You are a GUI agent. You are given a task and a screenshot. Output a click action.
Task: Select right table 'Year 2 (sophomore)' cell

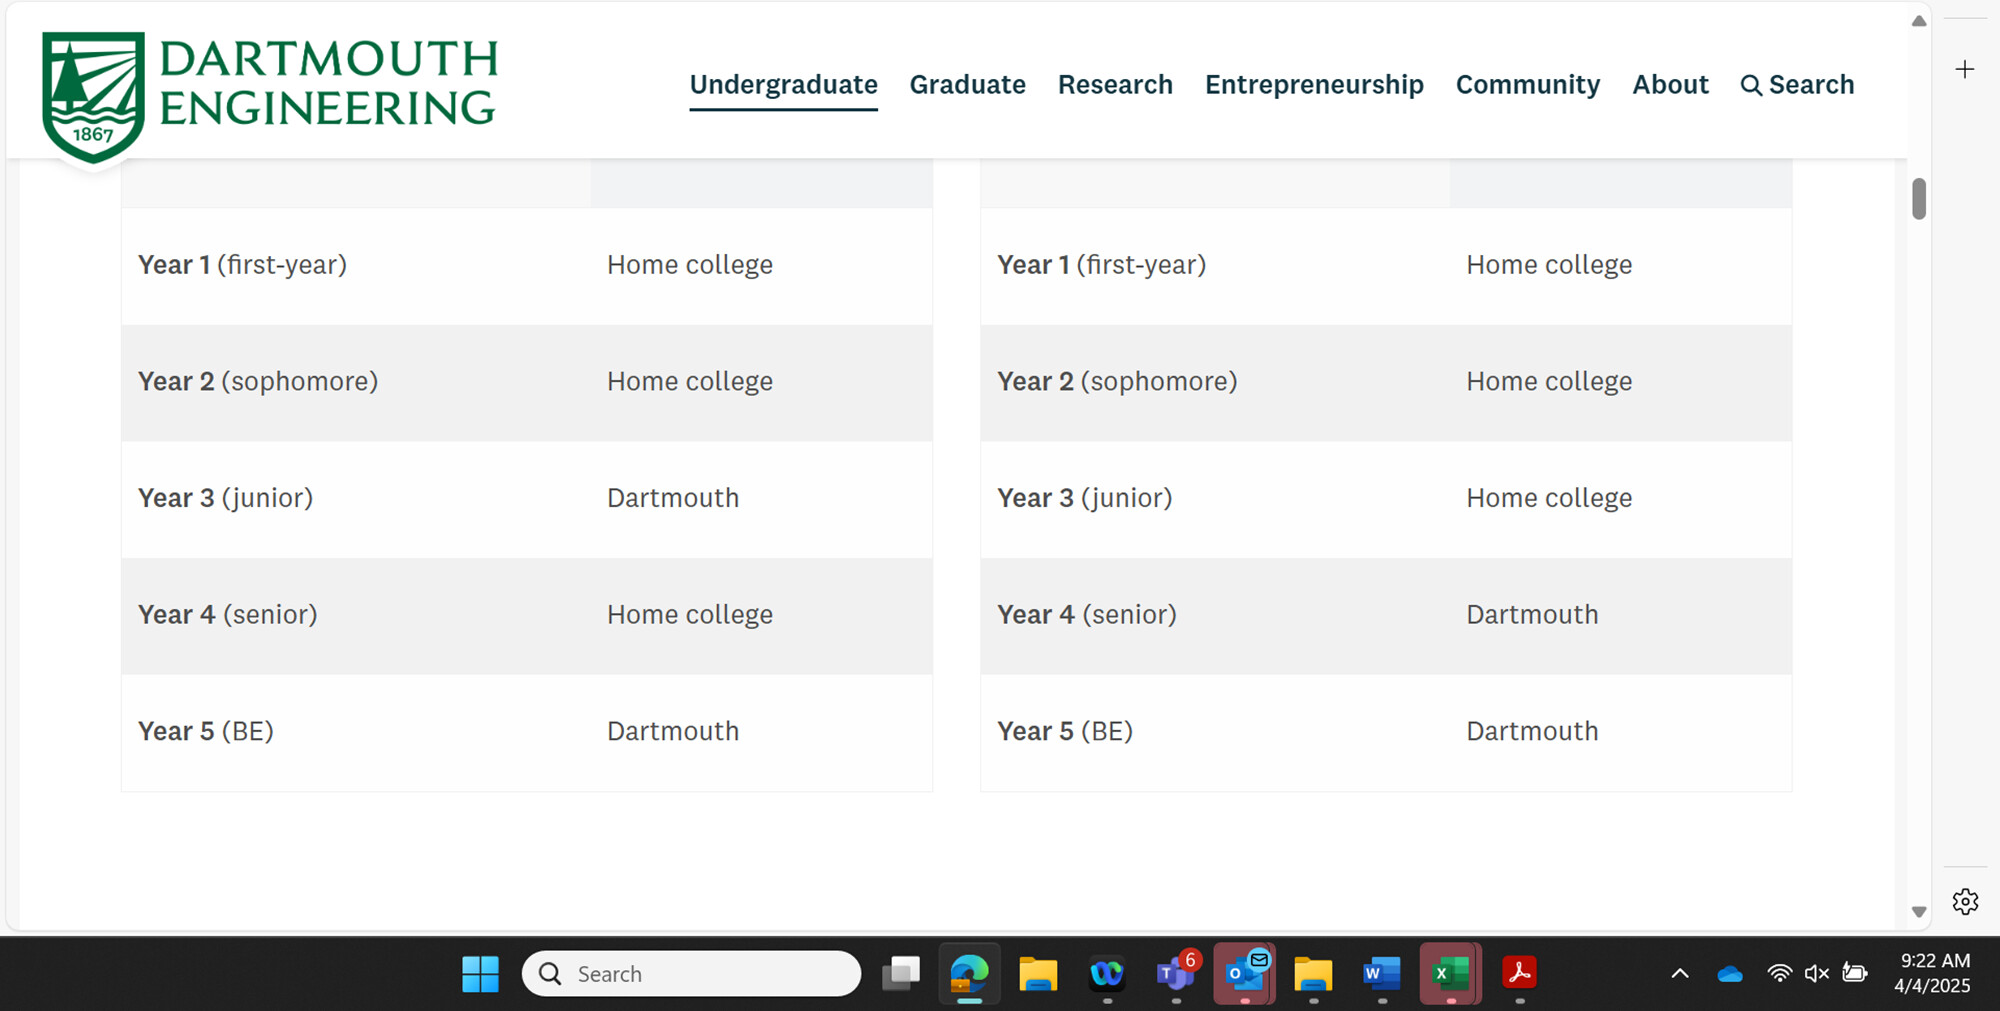pyautogui.click(x=1215, y=382)
